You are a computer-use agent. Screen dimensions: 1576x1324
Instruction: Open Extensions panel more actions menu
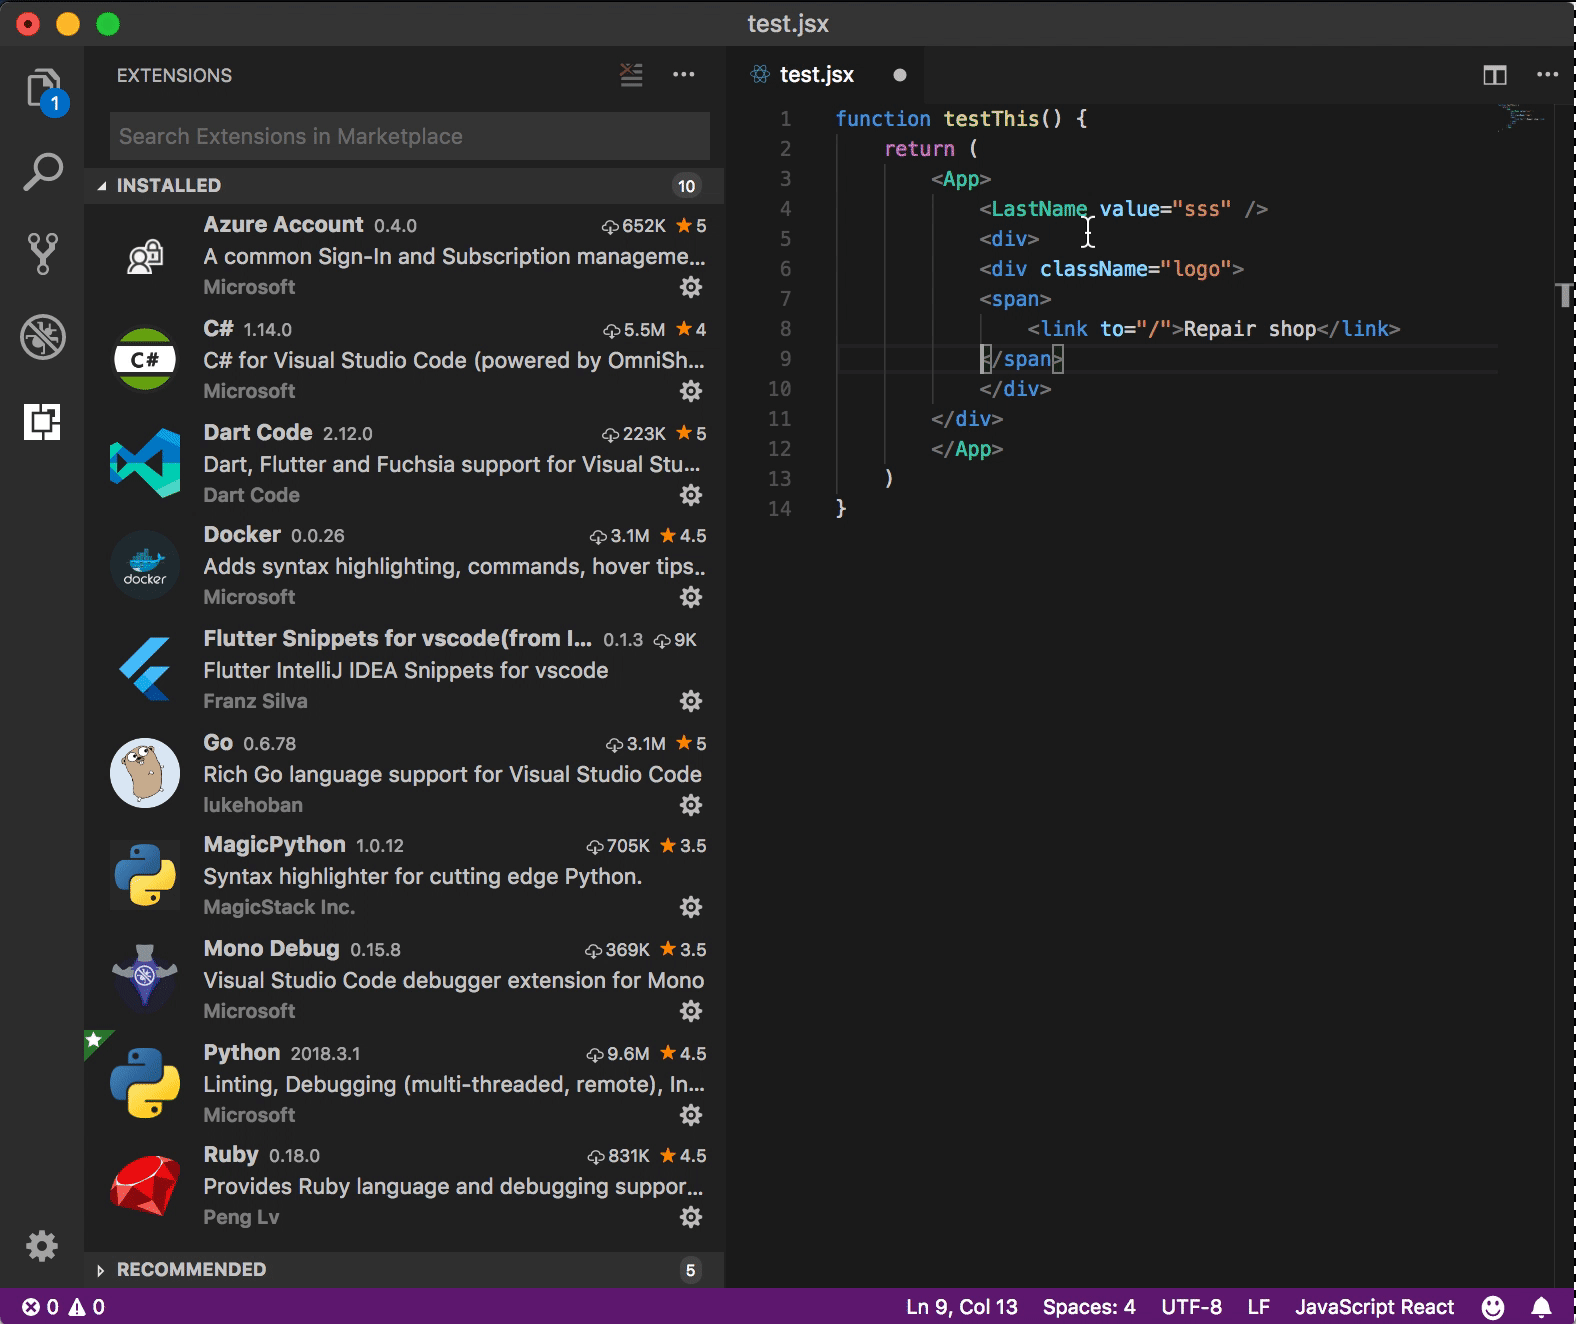684,74
